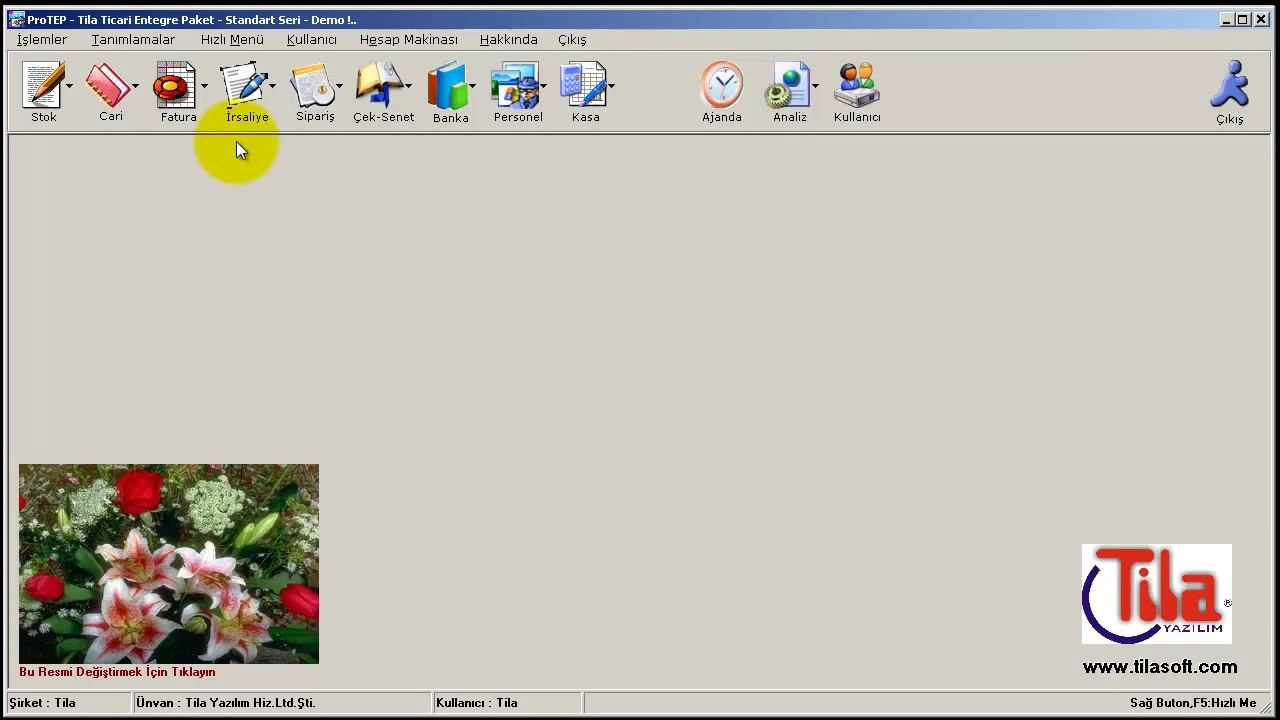Image resolution: width=1280 pixels, height=720 pixels.
Task: Open the Ajanda clock icon
Action: click(722, 86)
